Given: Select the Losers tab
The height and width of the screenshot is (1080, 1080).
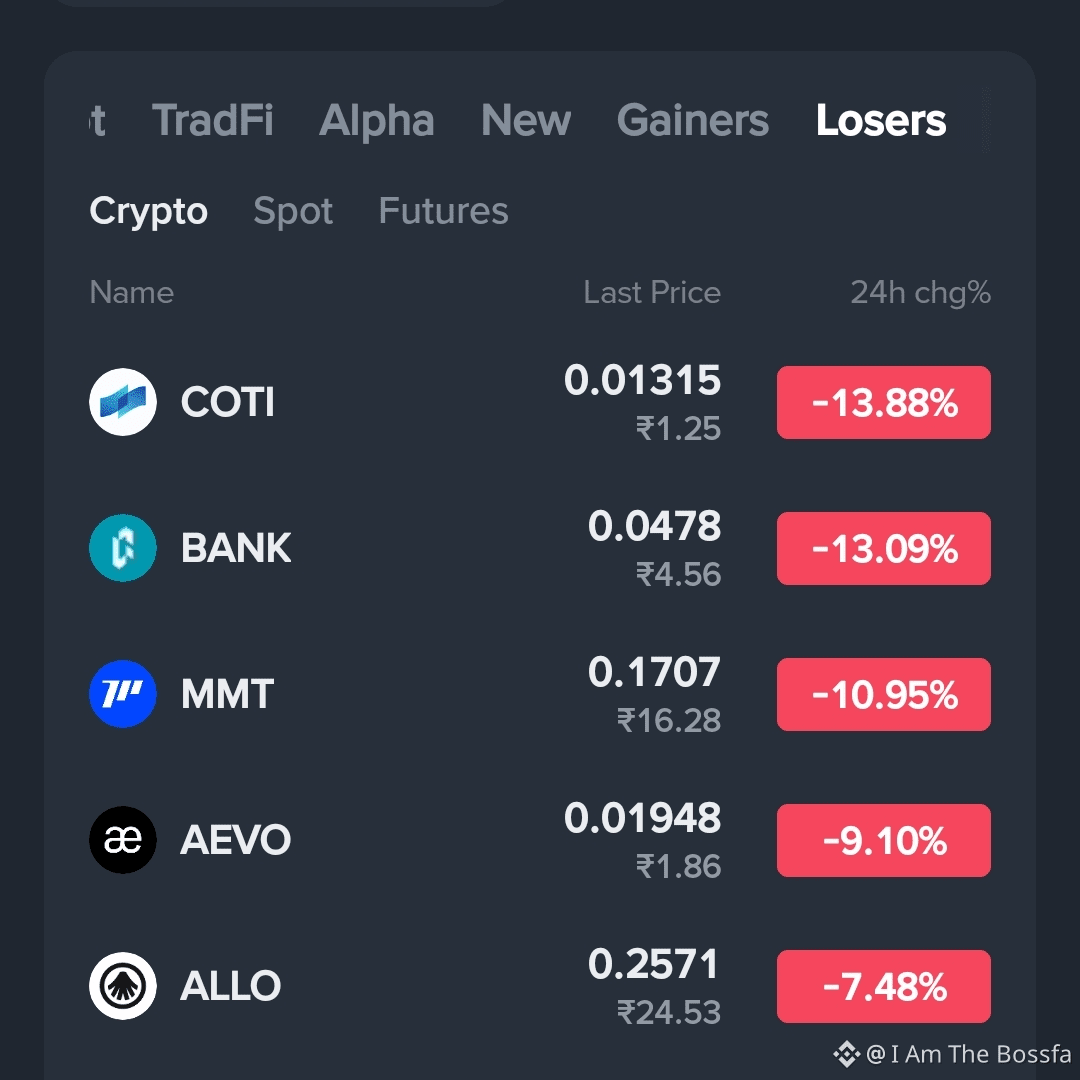Looking at the screenshot, I should point(881,121).
